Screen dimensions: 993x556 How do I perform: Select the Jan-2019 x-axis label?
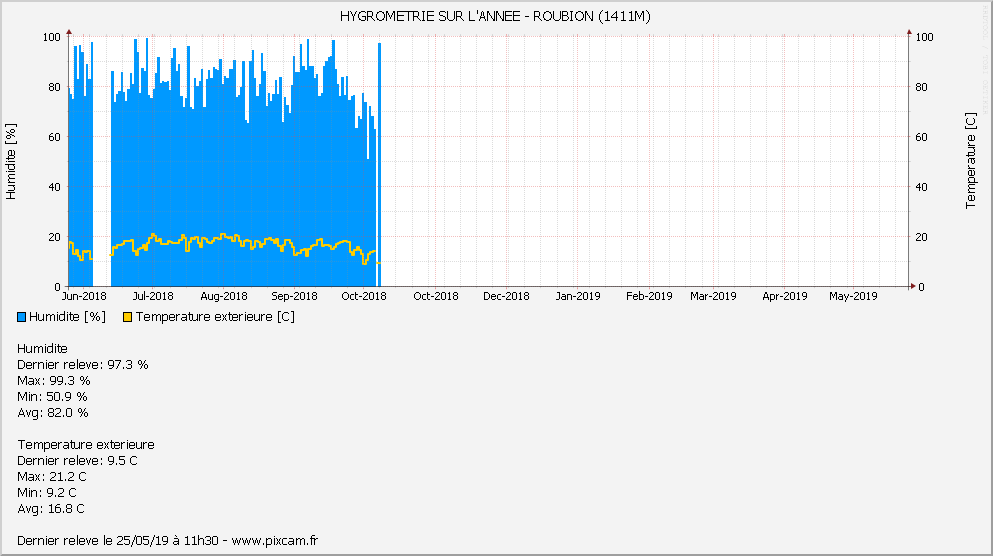(x=577, y=296)
